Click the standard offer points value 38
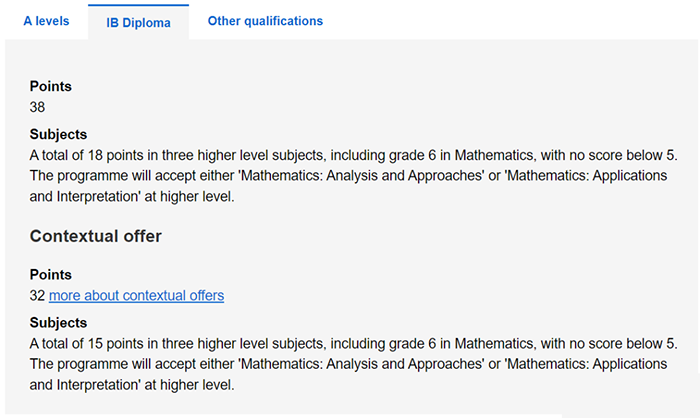This screenshot has width=700, height=418. pyautogui.click(x=38, y=106)
